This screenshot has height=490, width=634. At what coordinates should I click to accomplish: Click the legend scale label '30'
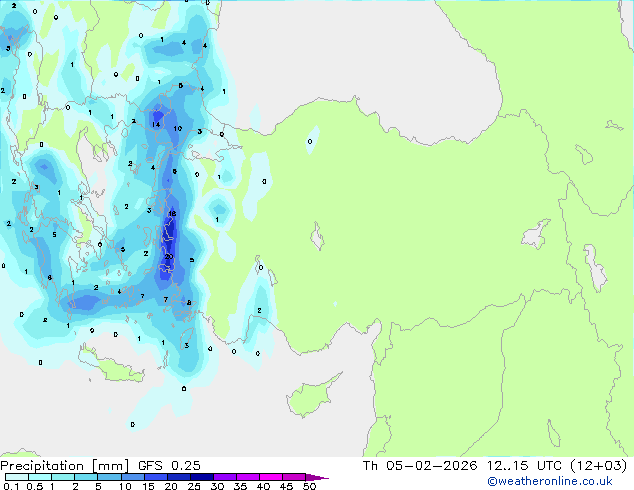pos(217,486)
